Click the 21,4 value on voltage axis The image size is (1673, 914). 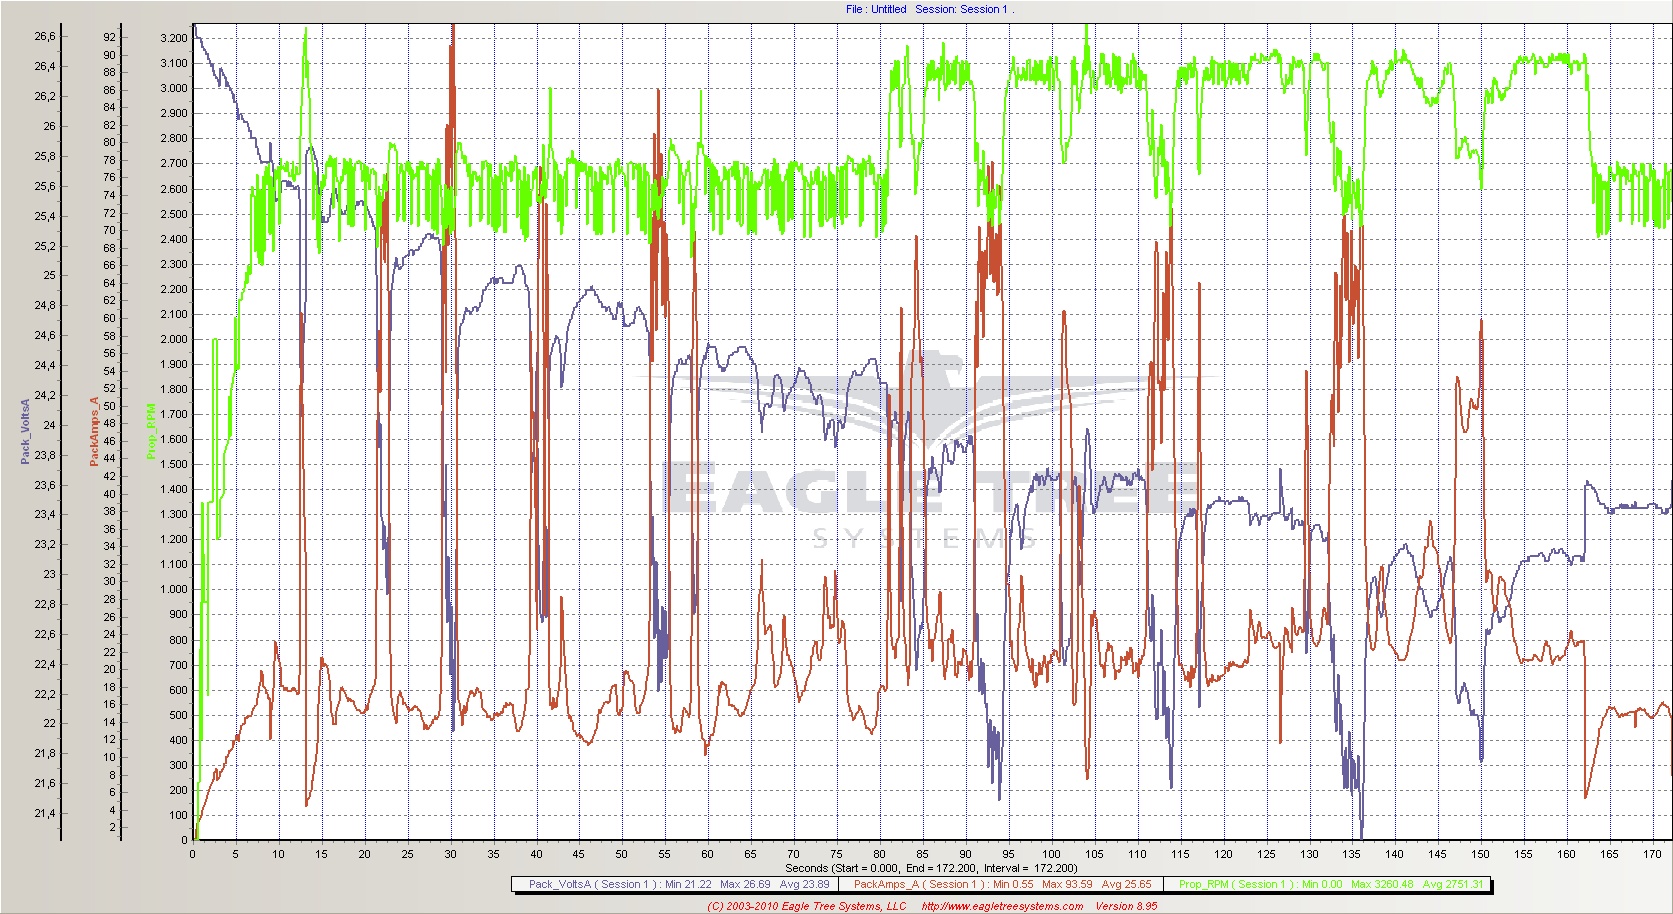click(x=45, y=813)
